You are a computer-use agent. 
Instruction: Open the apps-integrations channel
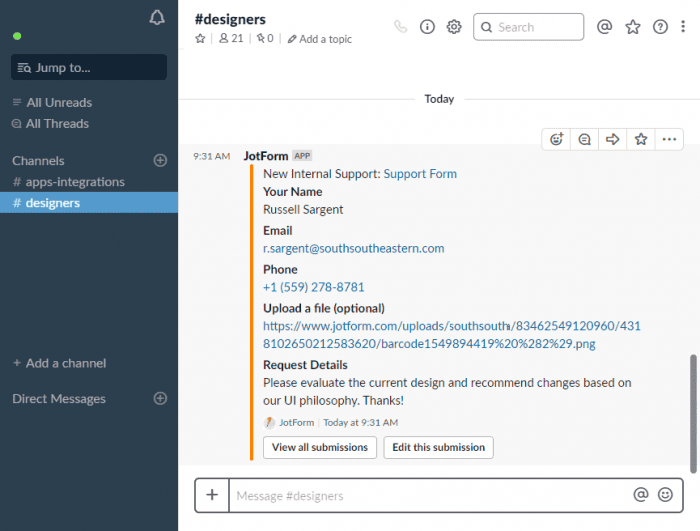click(x=75, y=182)
